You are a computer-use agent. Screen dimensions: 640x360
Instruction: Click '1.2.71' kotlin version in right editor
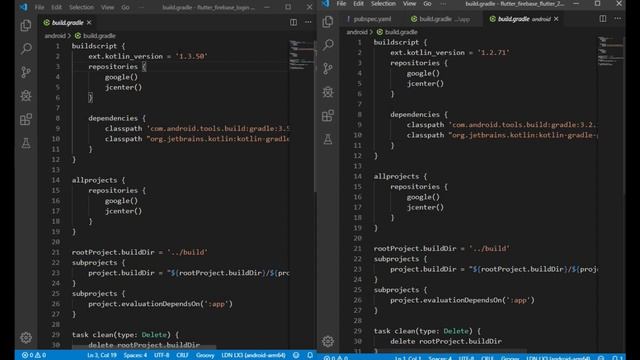point(493,53)
